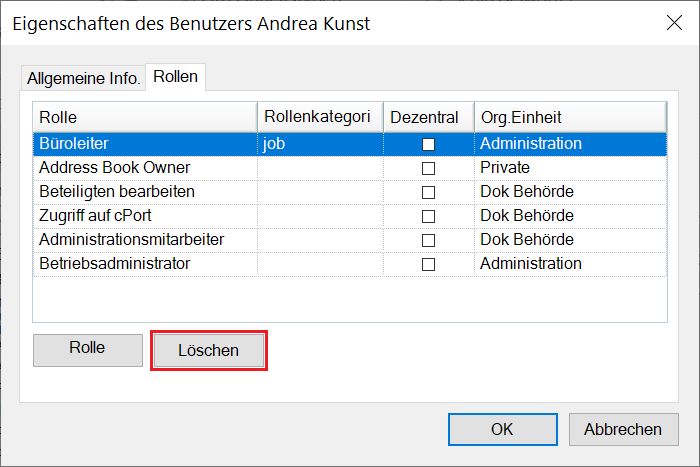
Task: Close the properties dialog window
Action: tap(670, 22)
